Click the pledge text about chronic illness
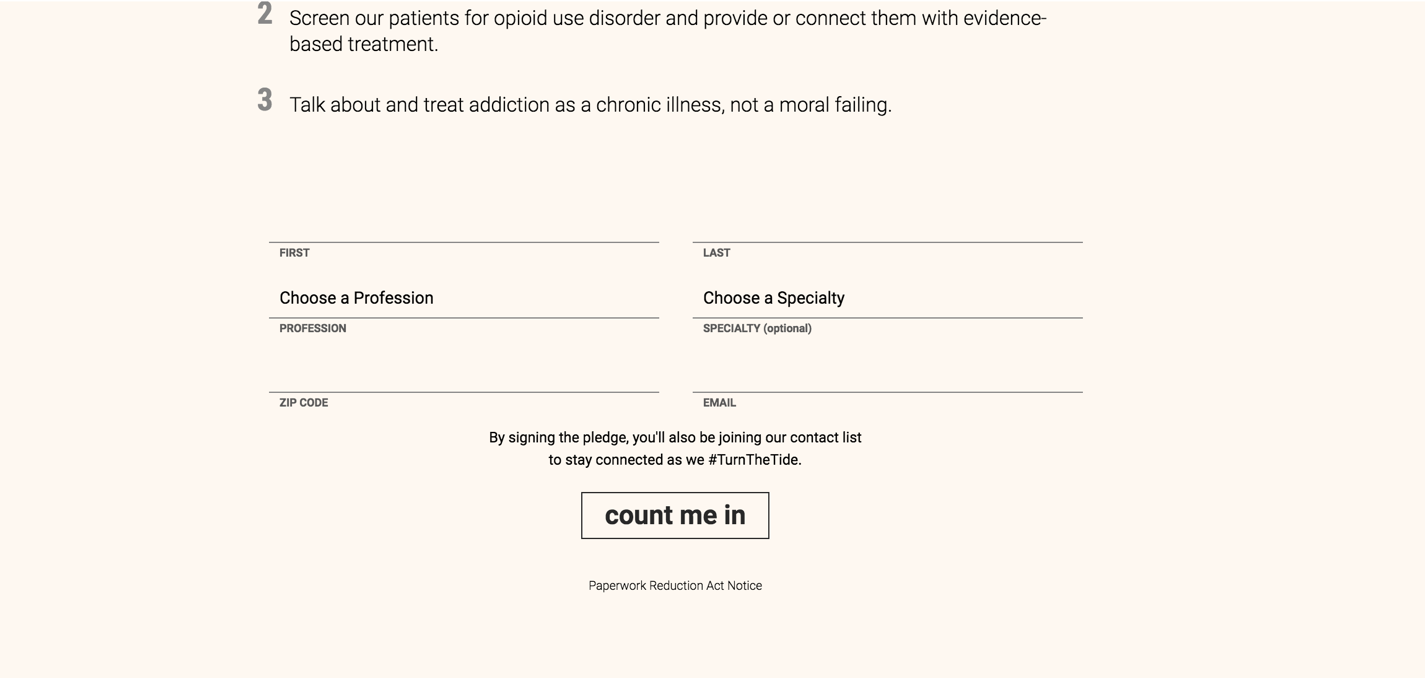This screenshot has height=678, width=1425. point(590,105)
